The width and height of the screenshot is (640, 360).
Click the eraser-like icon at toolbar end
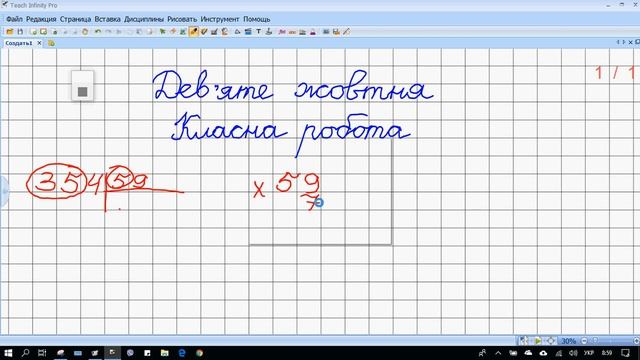click(x=347, y=31)
